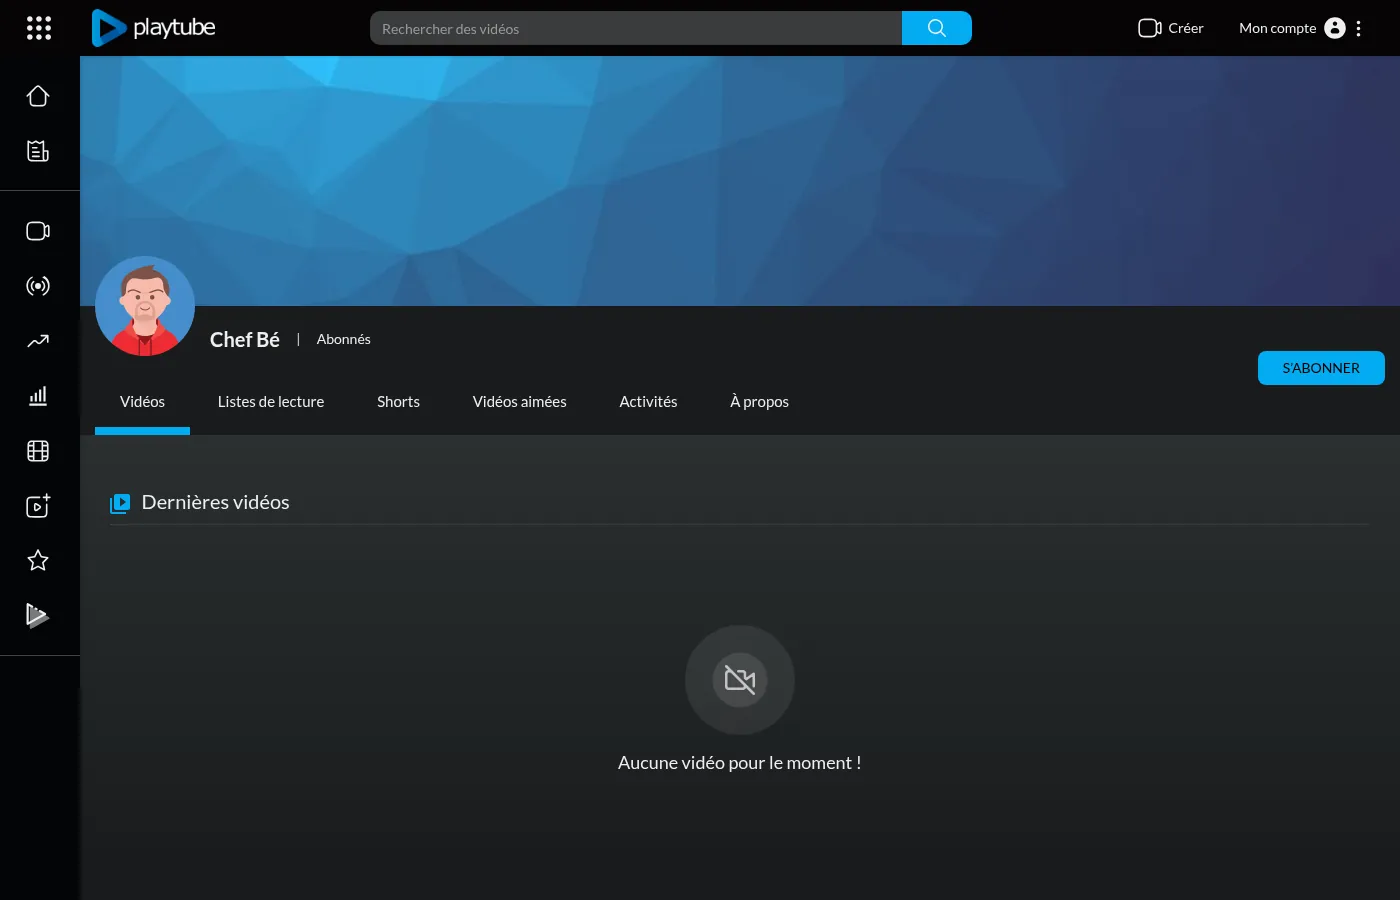Open the shorts plus icon in sidebar
This screenshot has height=900, width=1400.
[x=38, y=506]
